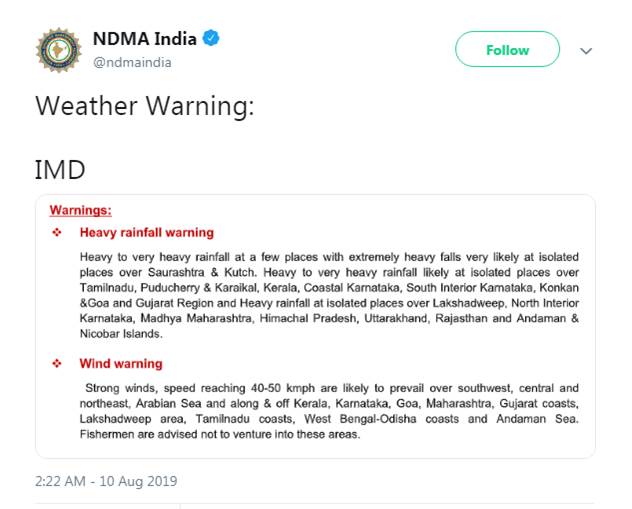Image resolution: width=632 pixels, height=509 pixels.
Task: Follow the NDMA India account
Action: pos(507,50)
